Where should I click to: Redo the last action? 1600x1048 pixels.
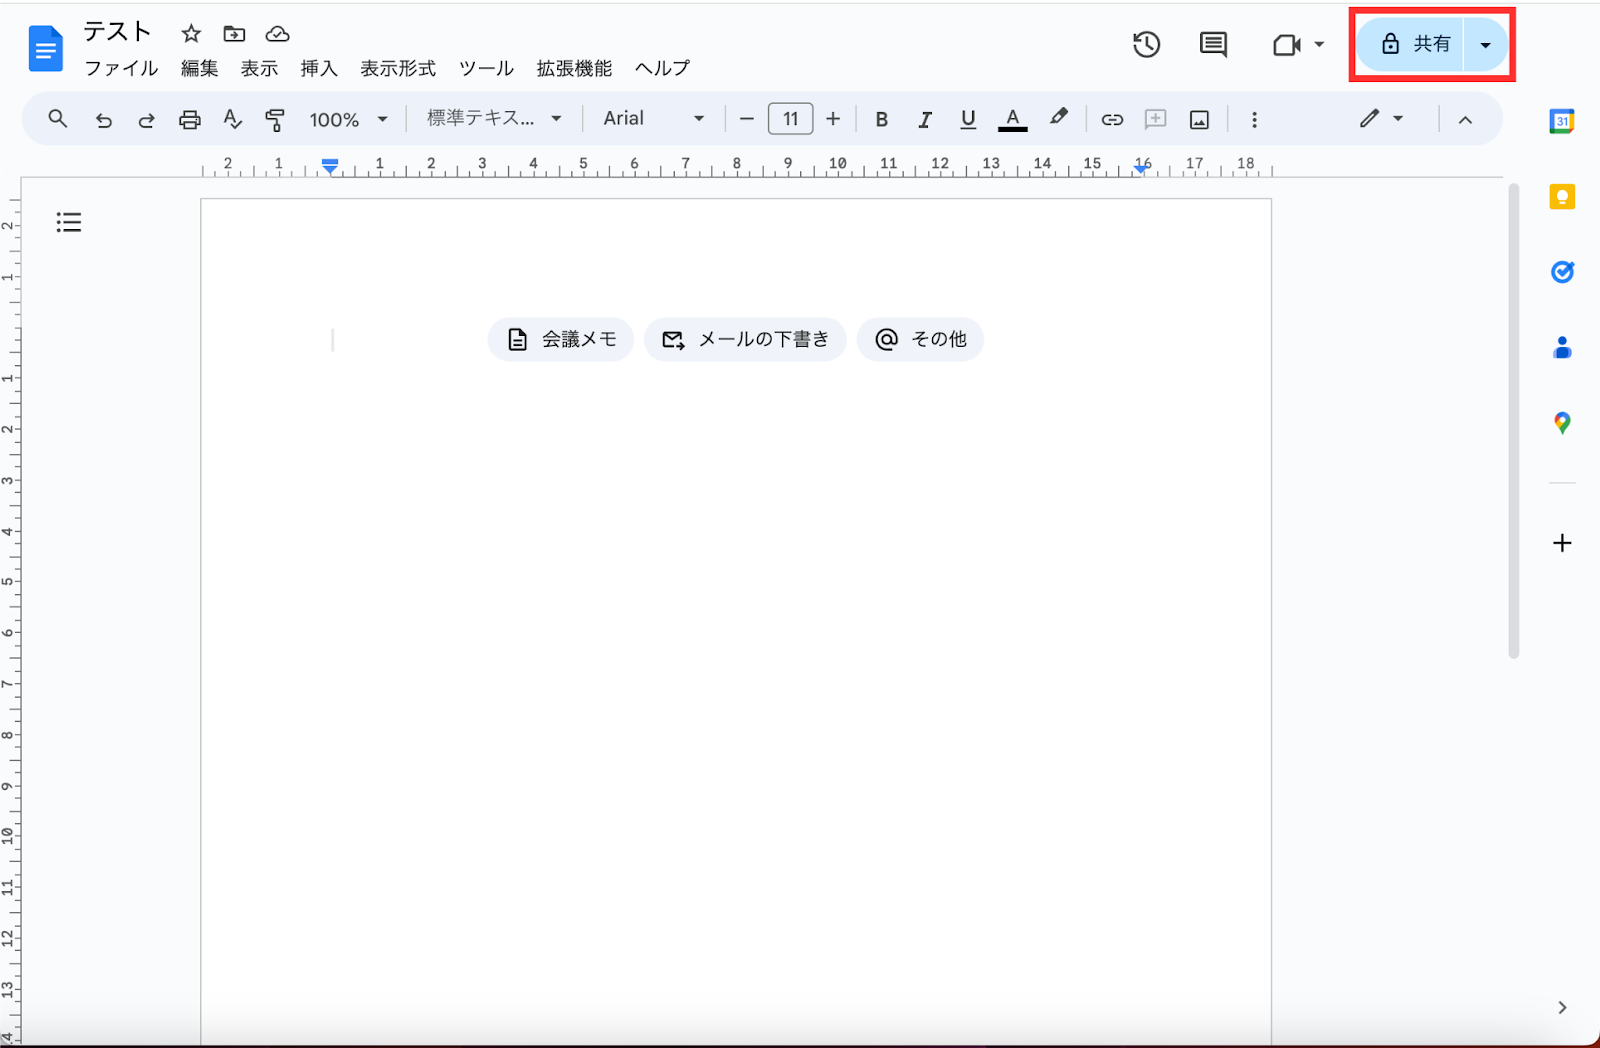(146, 120)
